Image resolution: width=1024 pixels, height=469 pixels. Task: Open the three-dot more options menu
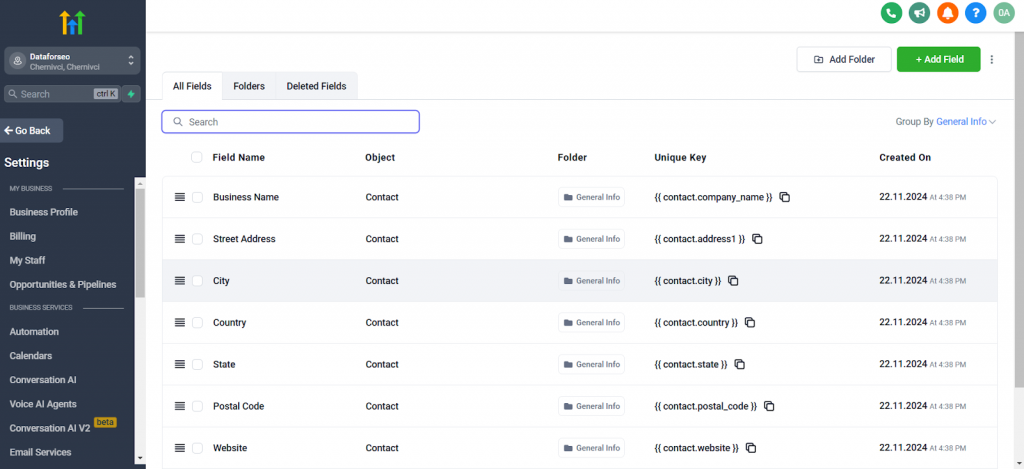992,60
